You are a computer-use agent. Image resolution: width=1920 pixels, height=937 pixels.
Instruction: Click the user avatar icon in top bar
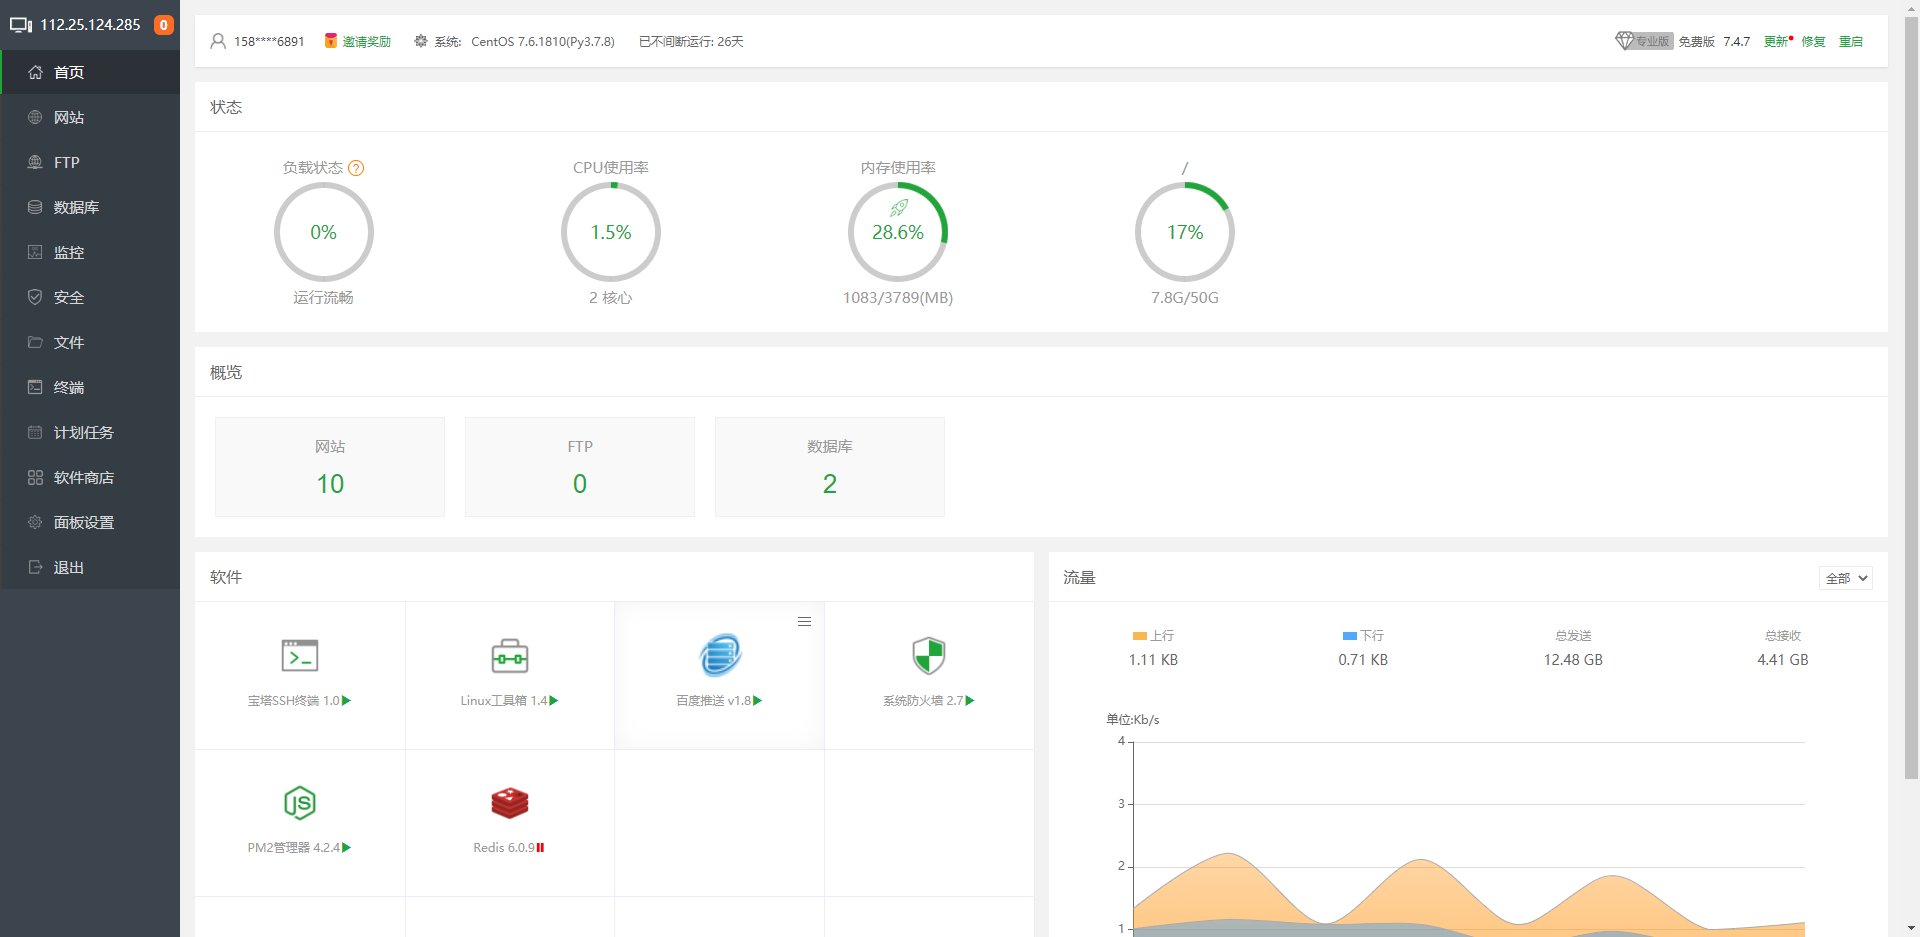click(x=218, y=41)
